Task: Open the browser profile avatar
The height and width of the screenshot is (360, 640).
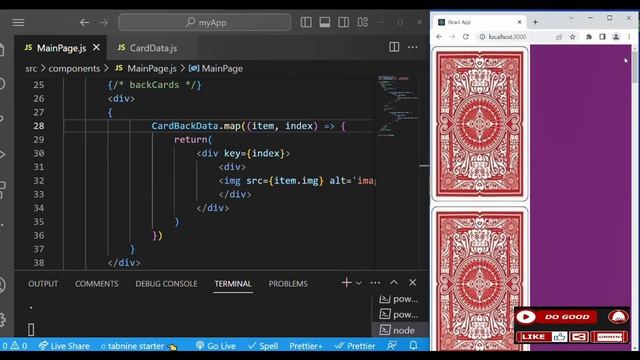Action: click(x=616, y=37)
